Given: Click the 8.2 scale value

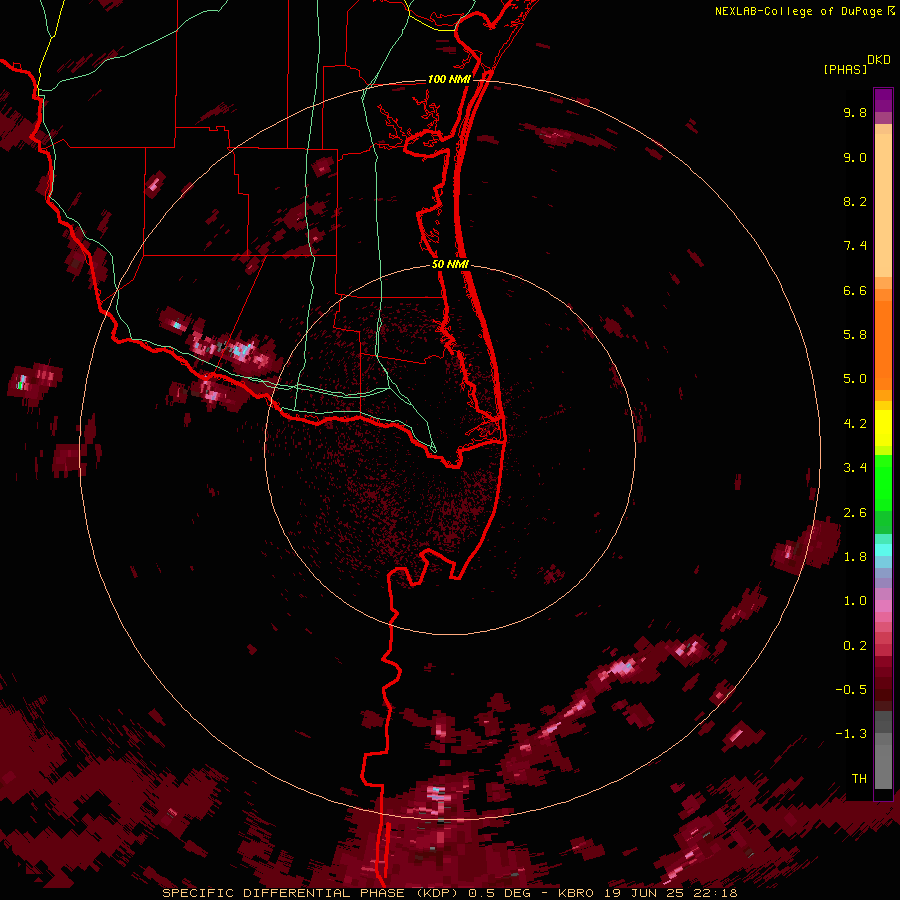Looking at the screenshot, I should (x=855, y=202).
